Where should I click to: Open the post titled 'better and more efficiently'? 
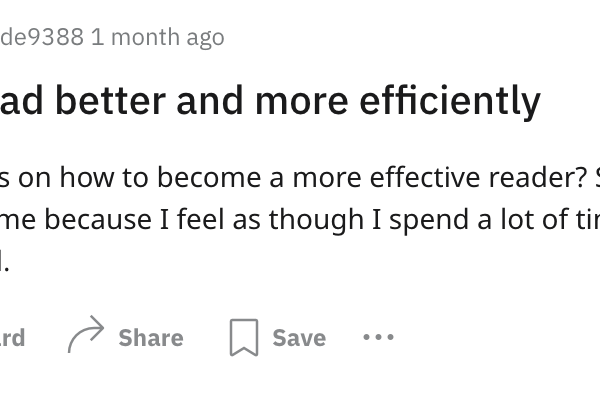pyautogui.click(x=270, y=101)
